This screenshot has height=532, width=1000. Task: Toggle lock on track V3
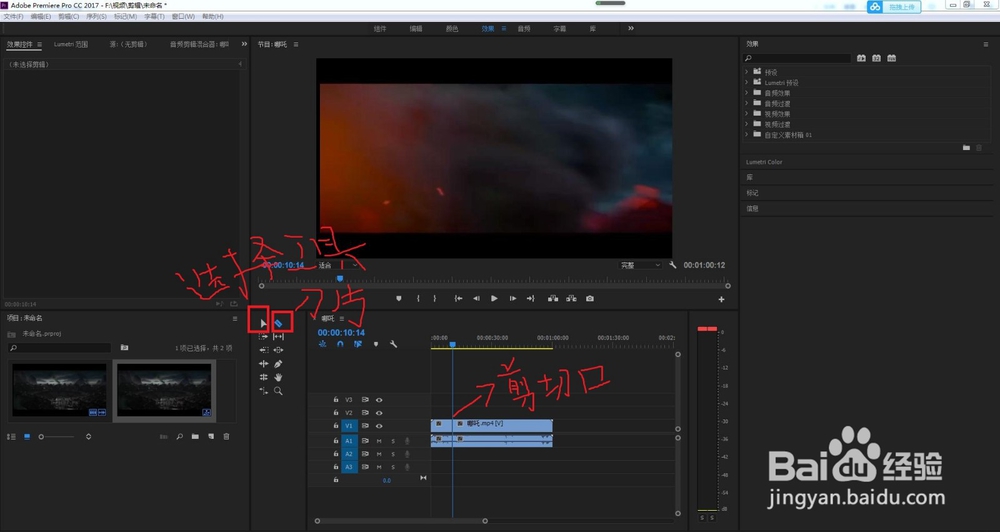tap(335, 400)
